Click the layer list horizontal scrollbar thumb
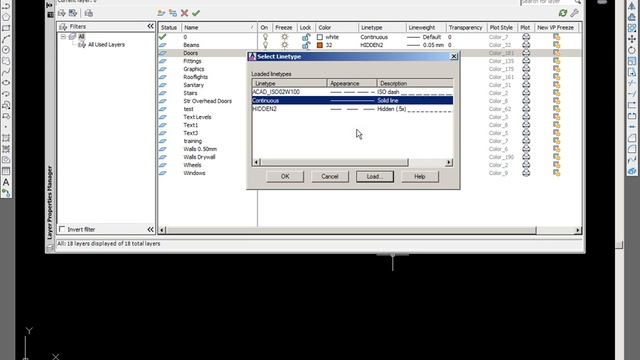The height and width of the screenshot is (360, 640). [351, 230]
